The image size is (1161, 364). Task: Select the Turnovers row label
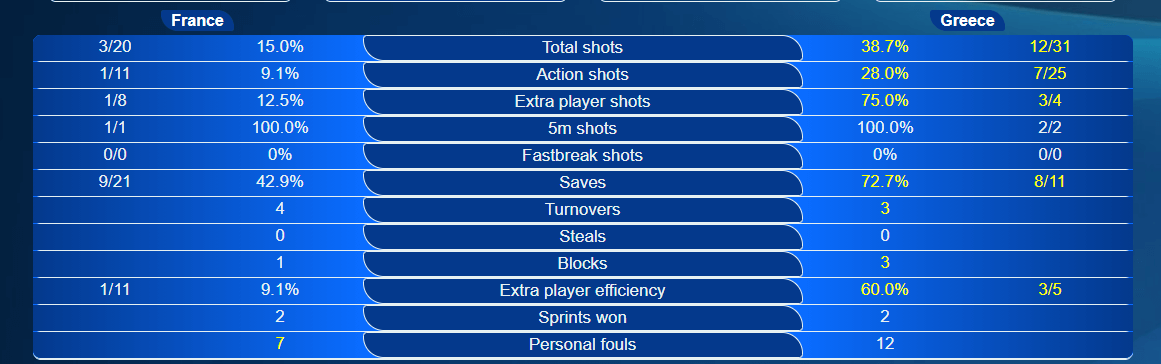tap(583, 209)
